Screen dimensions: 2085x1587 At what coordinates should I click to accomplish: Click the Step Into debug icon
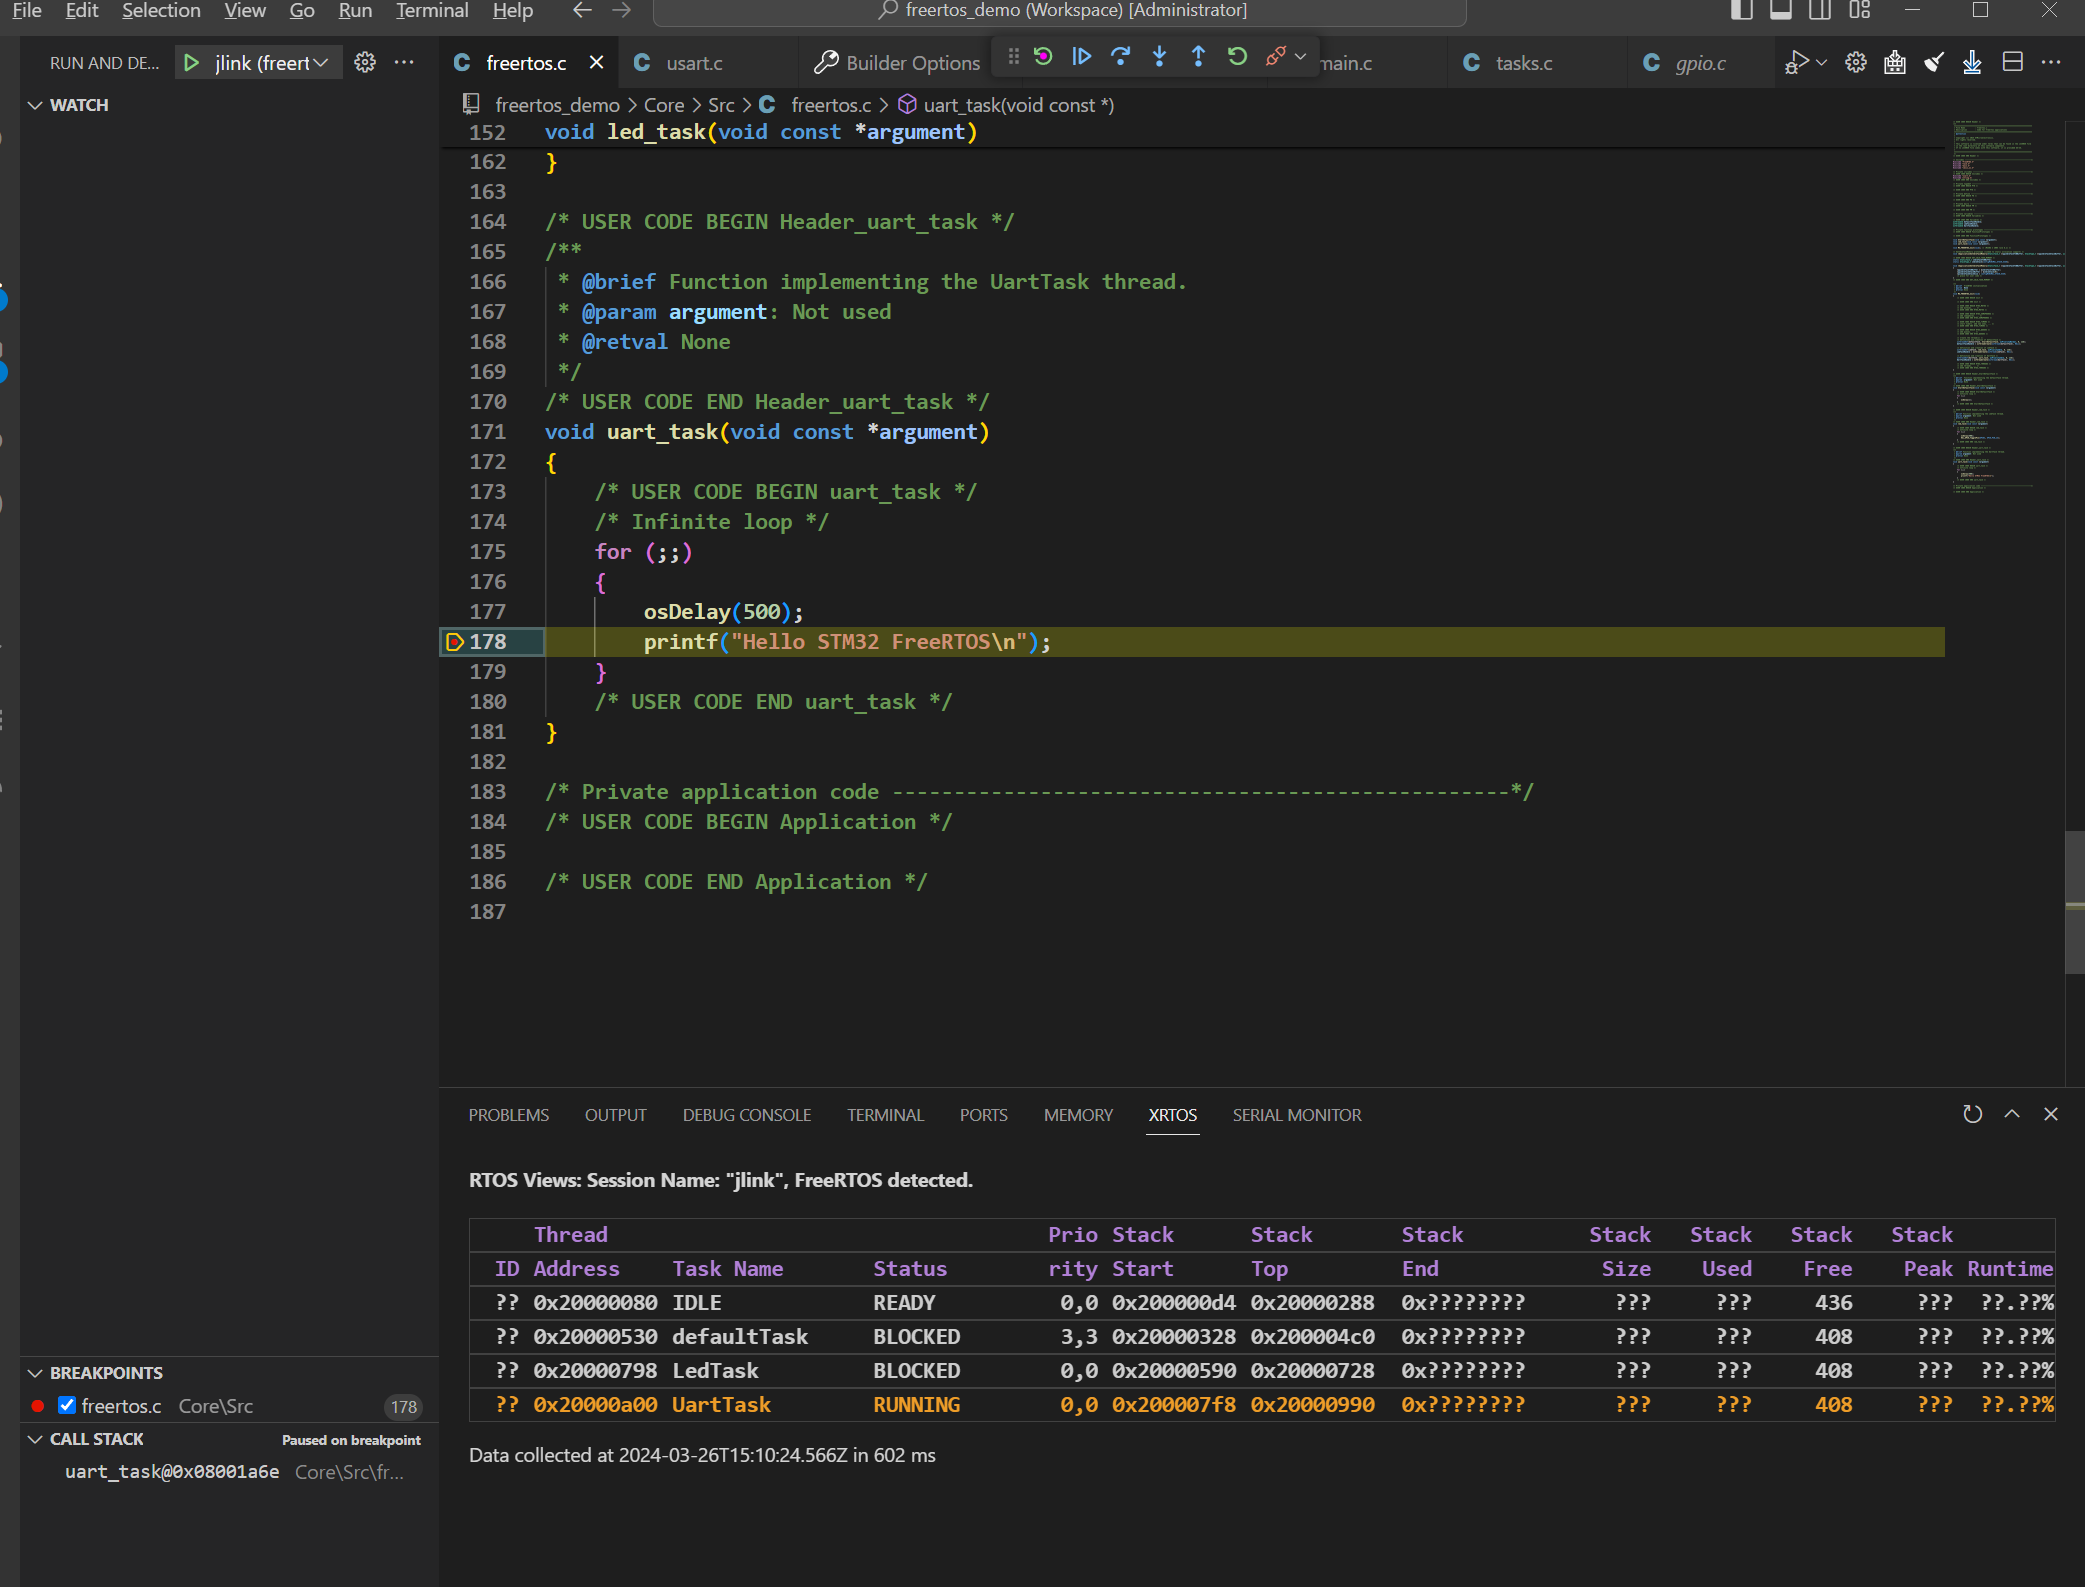point(1159,57)
